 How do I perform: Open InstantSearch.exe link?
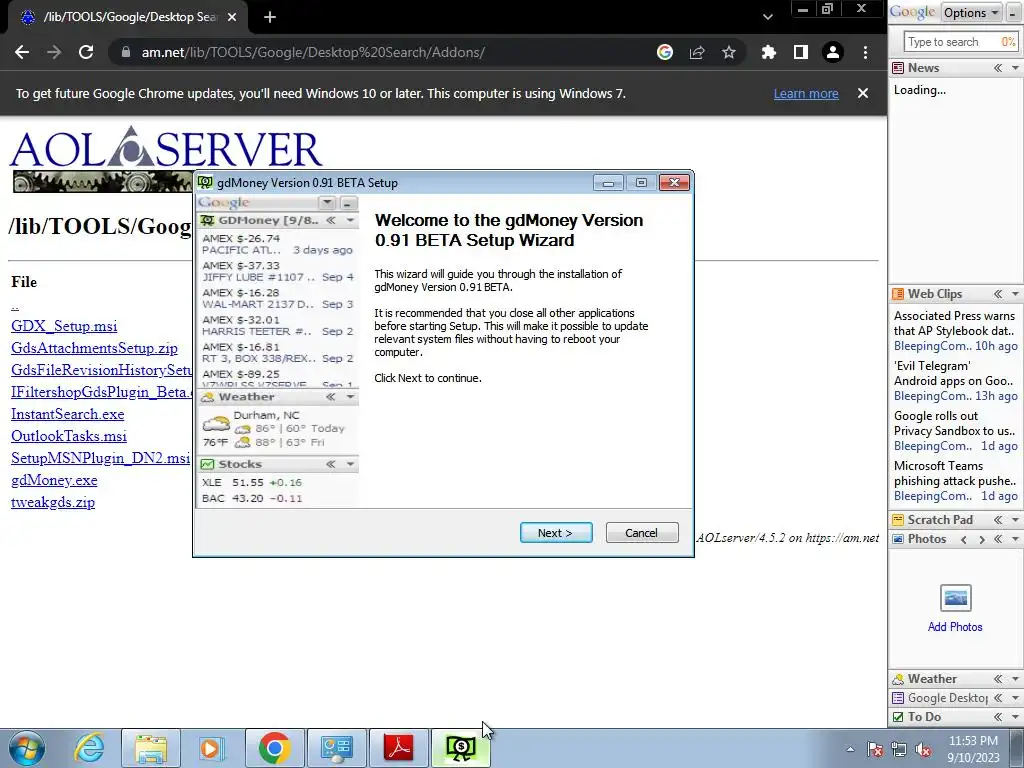67,414
